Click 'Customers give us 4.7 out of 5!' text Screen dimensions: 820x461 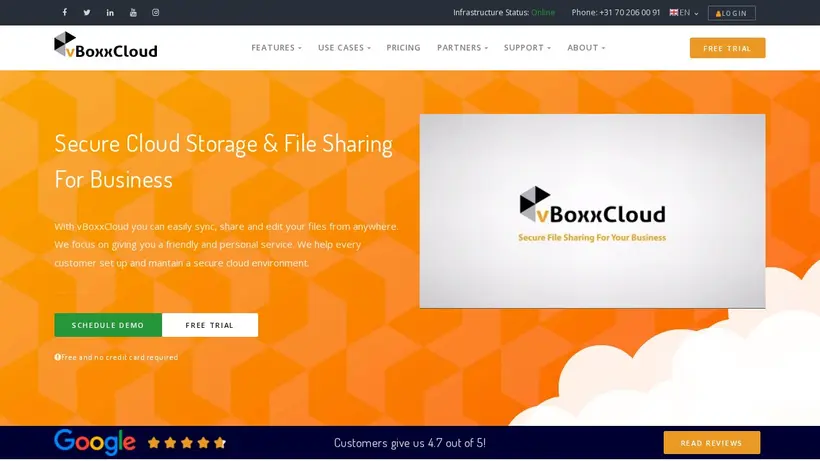[x=409, y=443]
